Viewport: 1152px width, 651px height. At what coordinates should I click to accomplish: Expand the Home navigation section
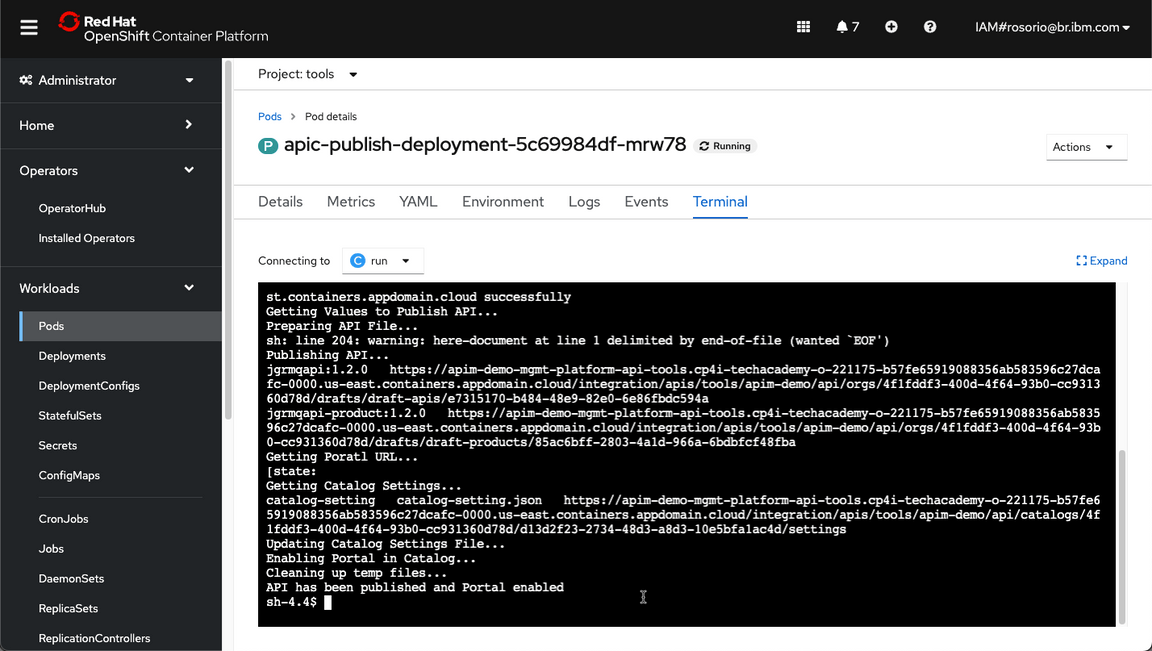106,125
